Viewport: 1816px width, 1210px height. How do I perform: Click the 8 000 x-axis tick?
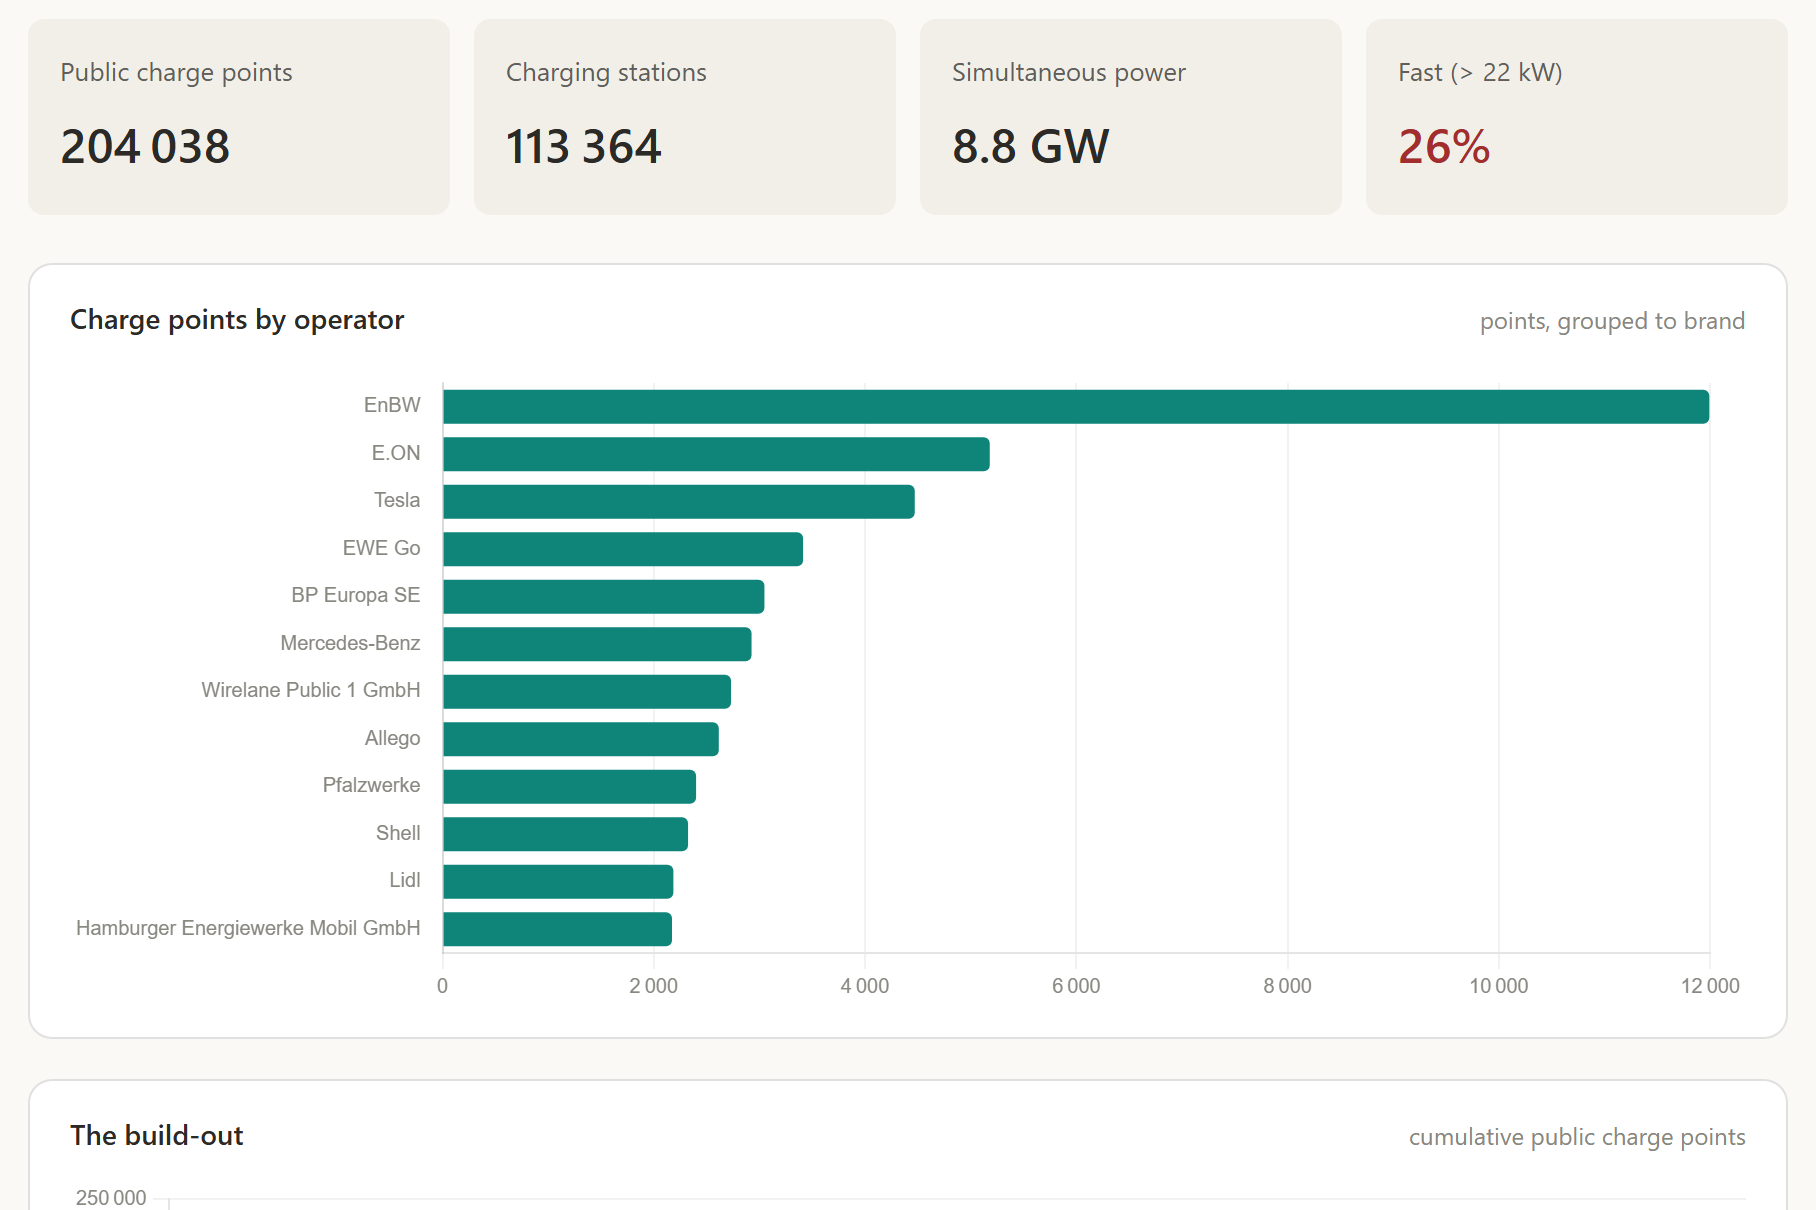[1288, 986]
